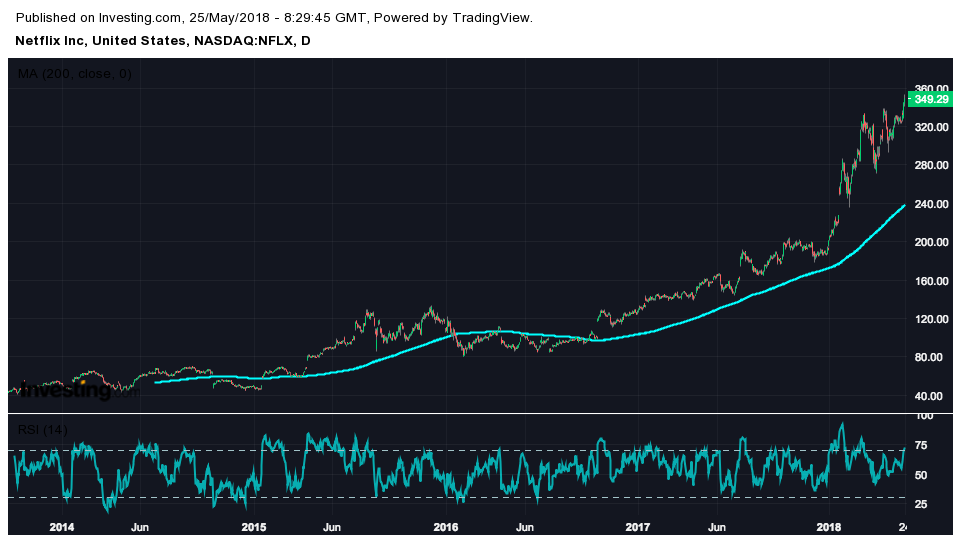Click the RSI 75 level label
The width and height of the screenshot is (960, 540).
(921, 446)
